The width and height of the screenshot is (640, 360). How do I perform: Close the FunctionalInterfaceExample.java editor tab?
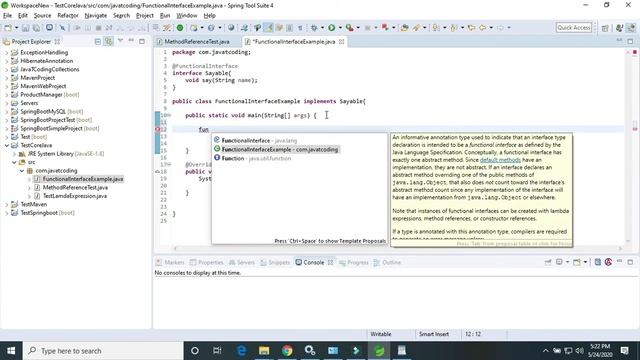pyautogui.click(x=341, y=42)
